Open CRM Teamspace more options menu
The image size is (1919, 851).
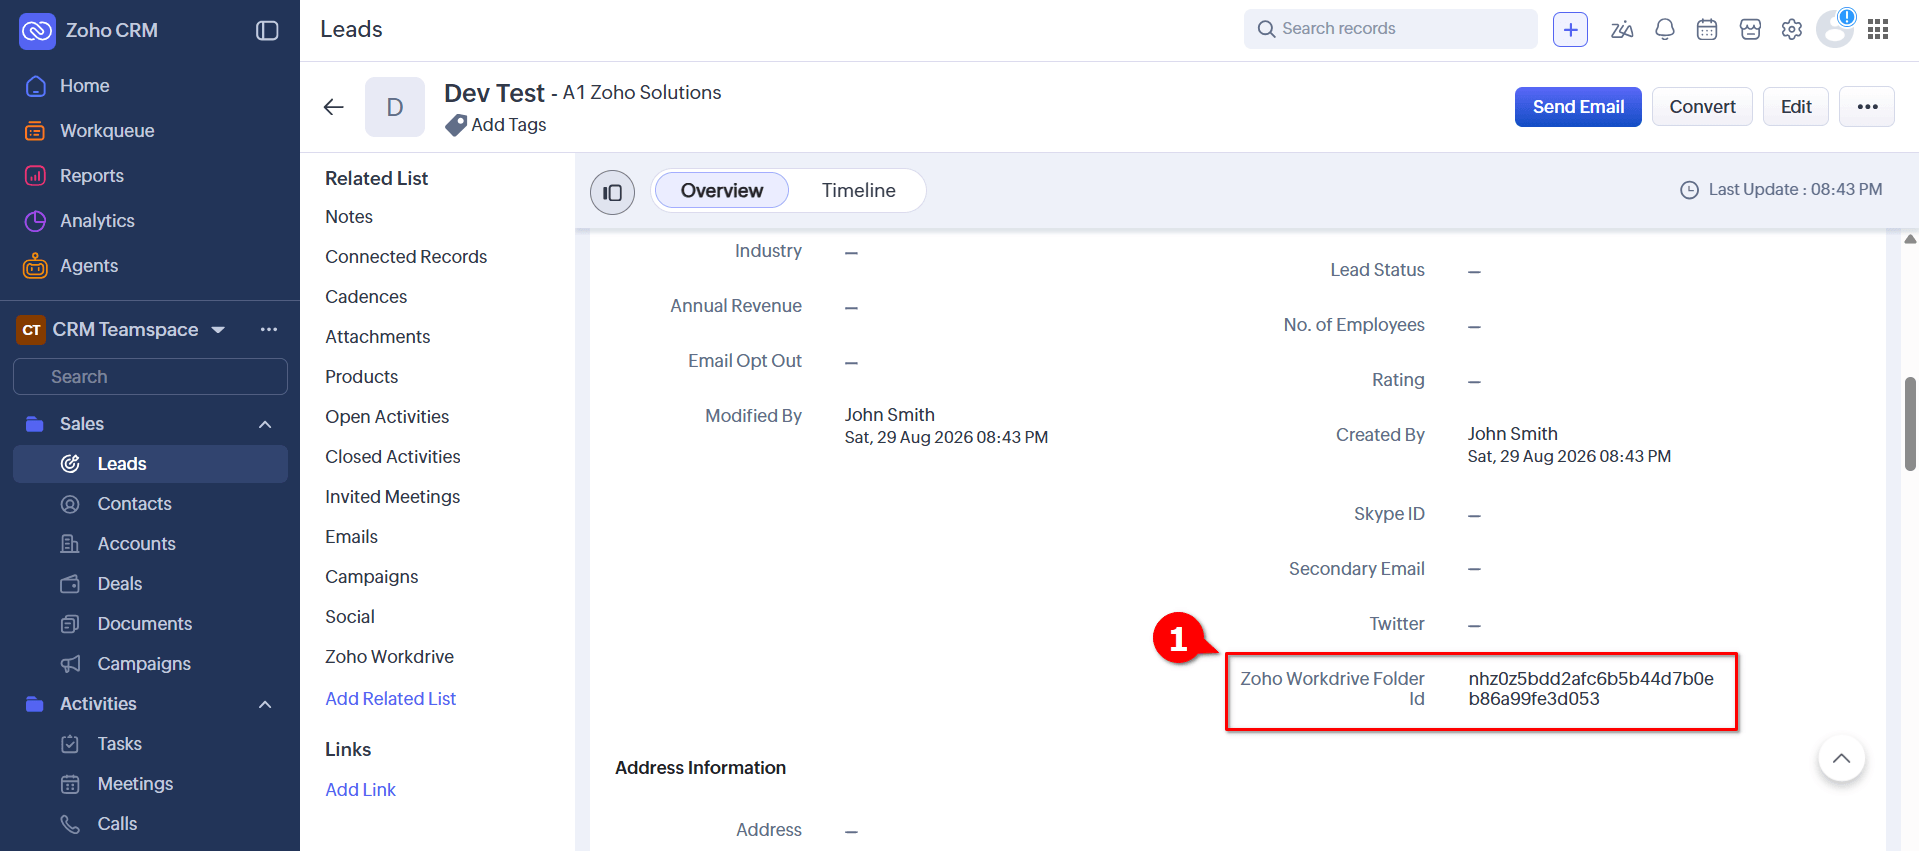[x=269, y=330]
